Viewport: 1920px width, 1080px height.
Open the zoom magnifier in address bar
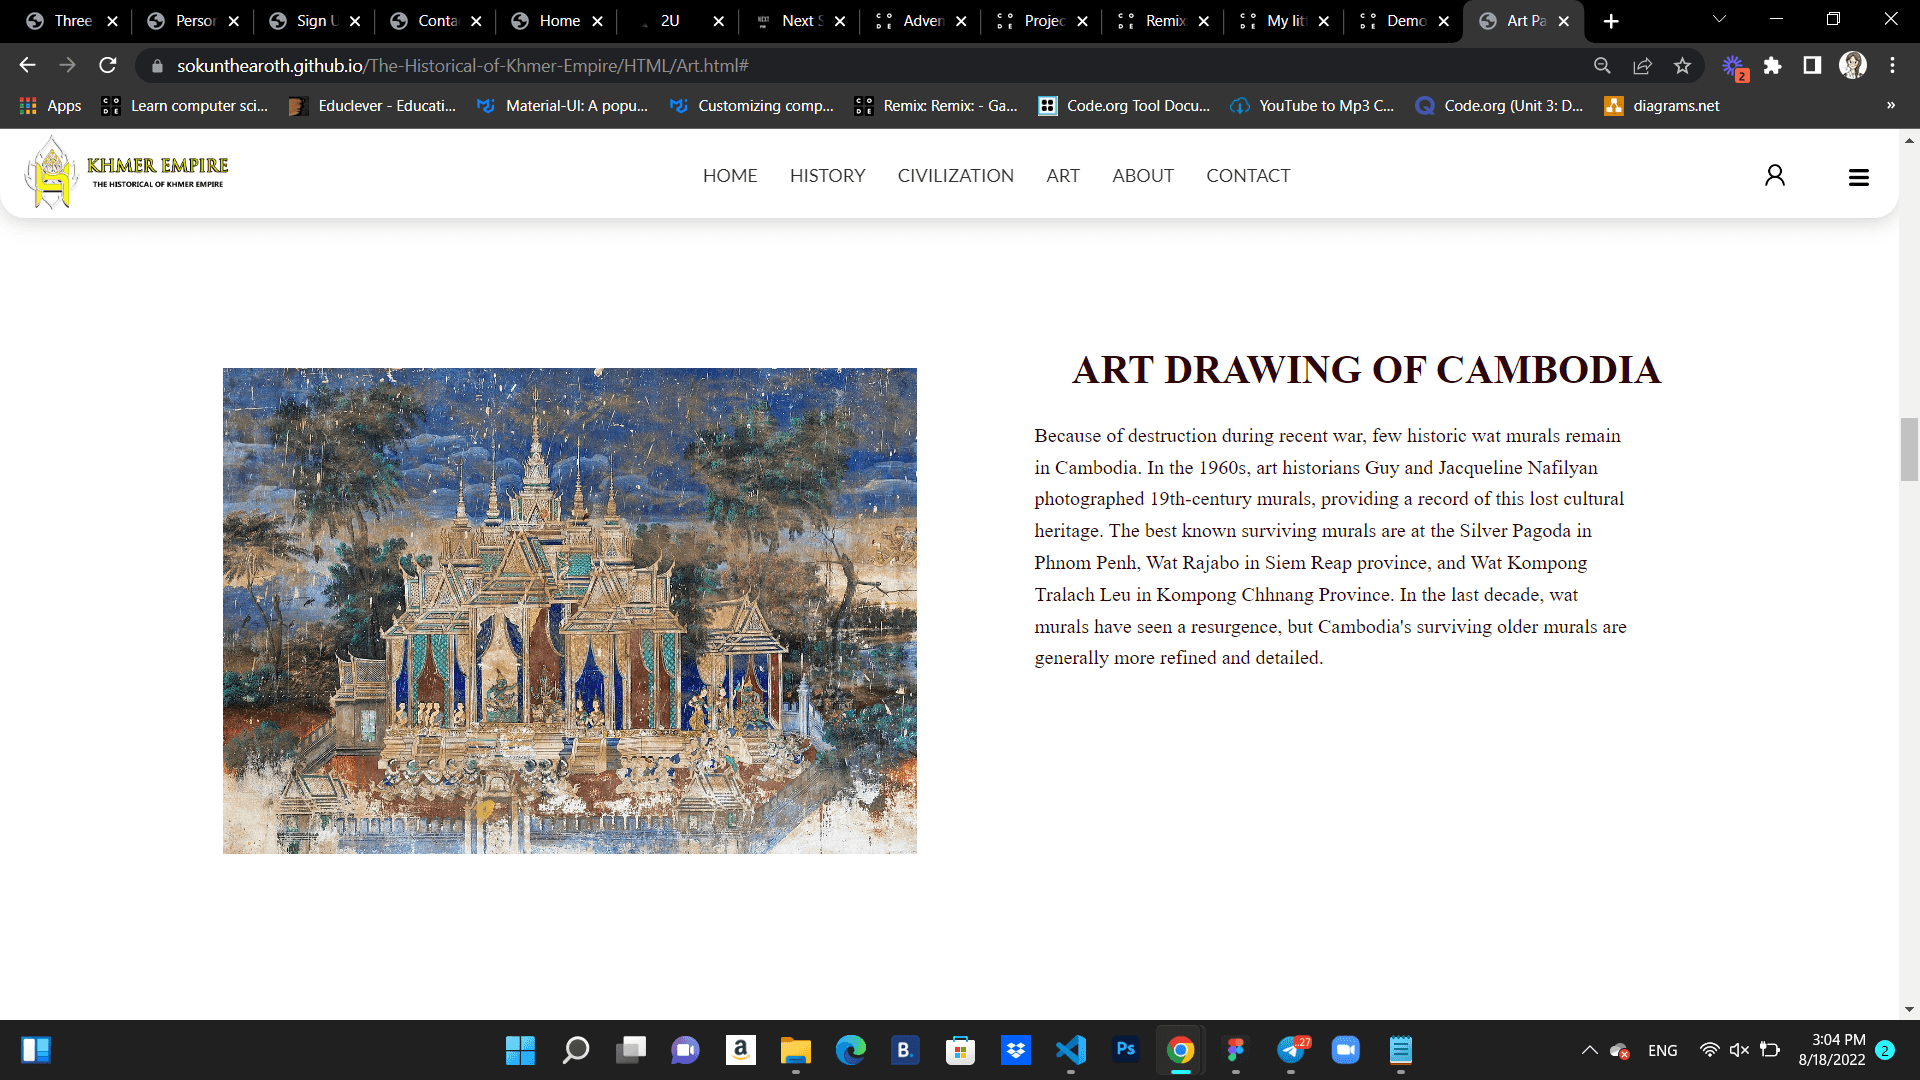pos(1602,65)
